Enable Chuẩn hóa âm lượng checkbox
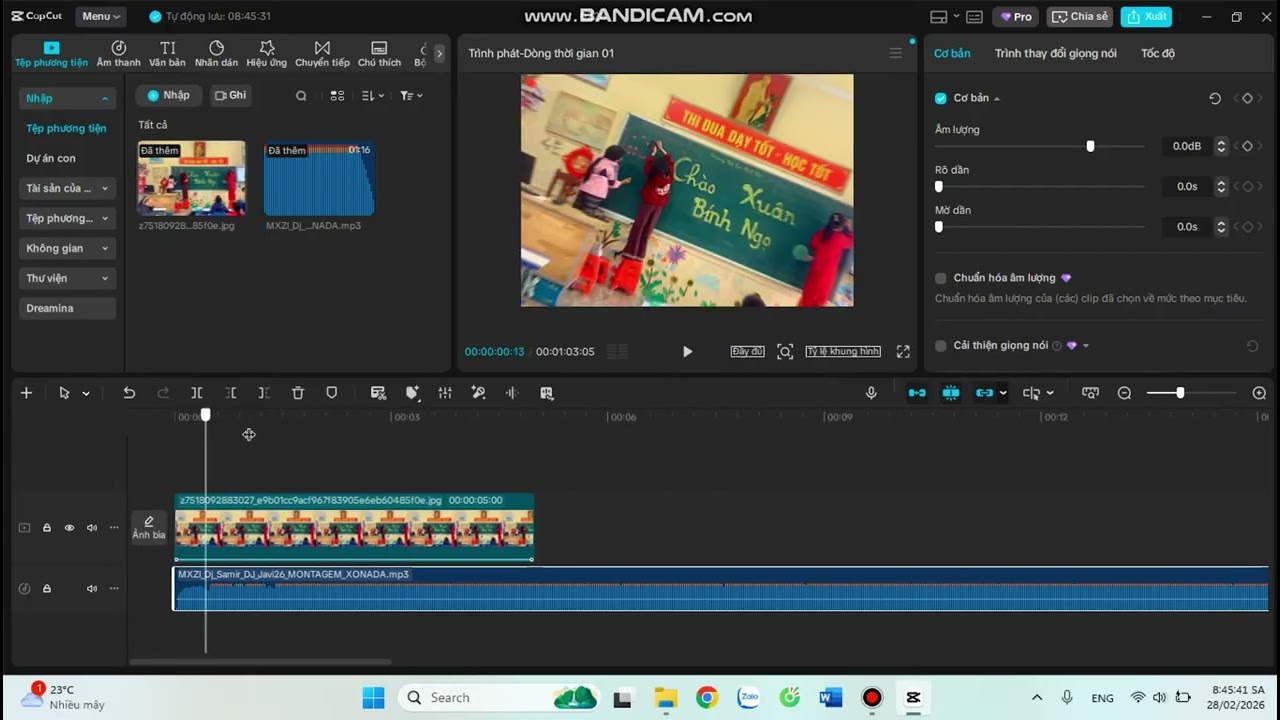 click(940, 278)
